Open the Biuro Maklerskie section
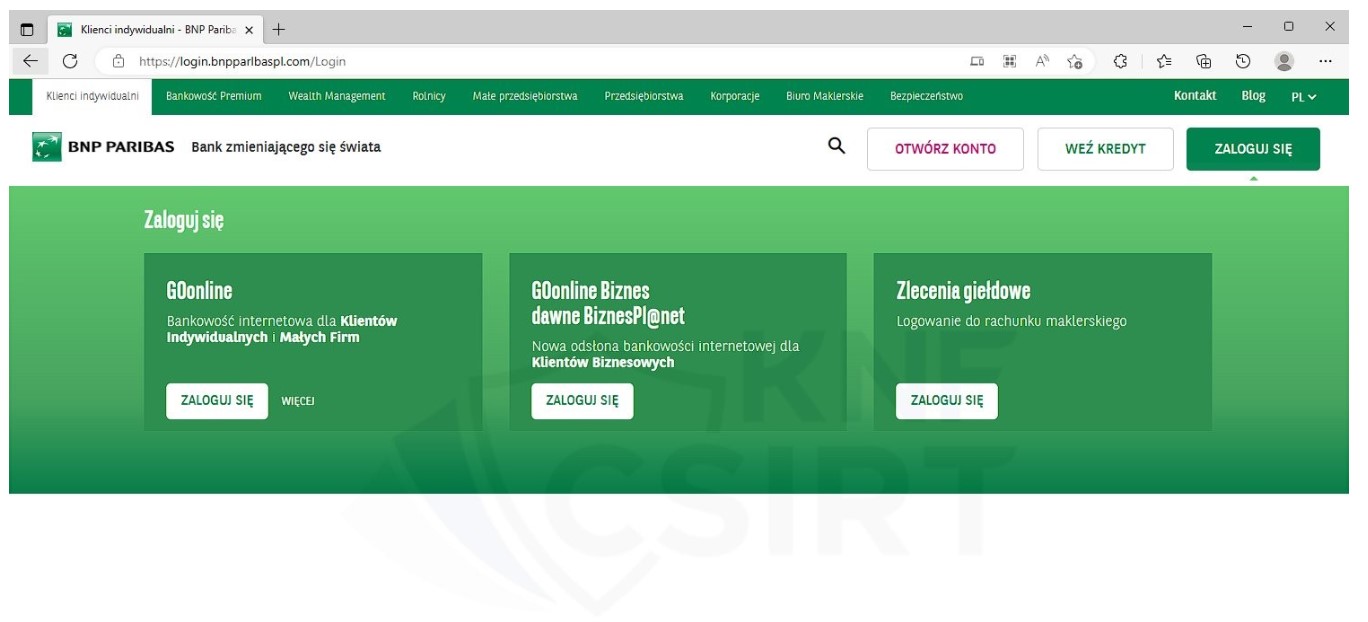Viewport: 1368px width, 622px height. click(x=824, y=96)
